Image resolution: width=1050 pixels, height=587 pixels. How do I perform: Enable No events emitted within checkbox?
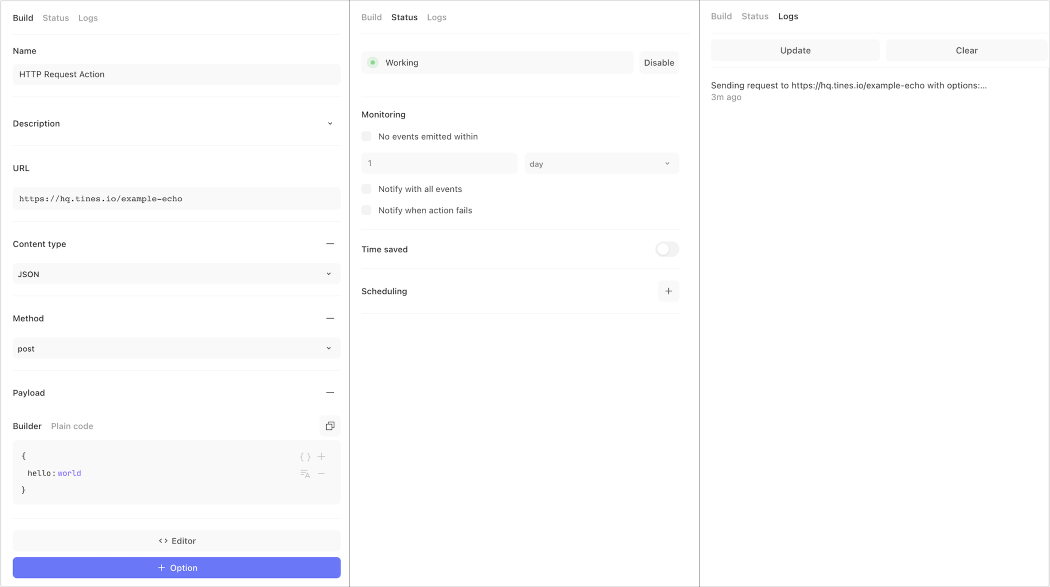pyautogui.click(x=366, y=137)
